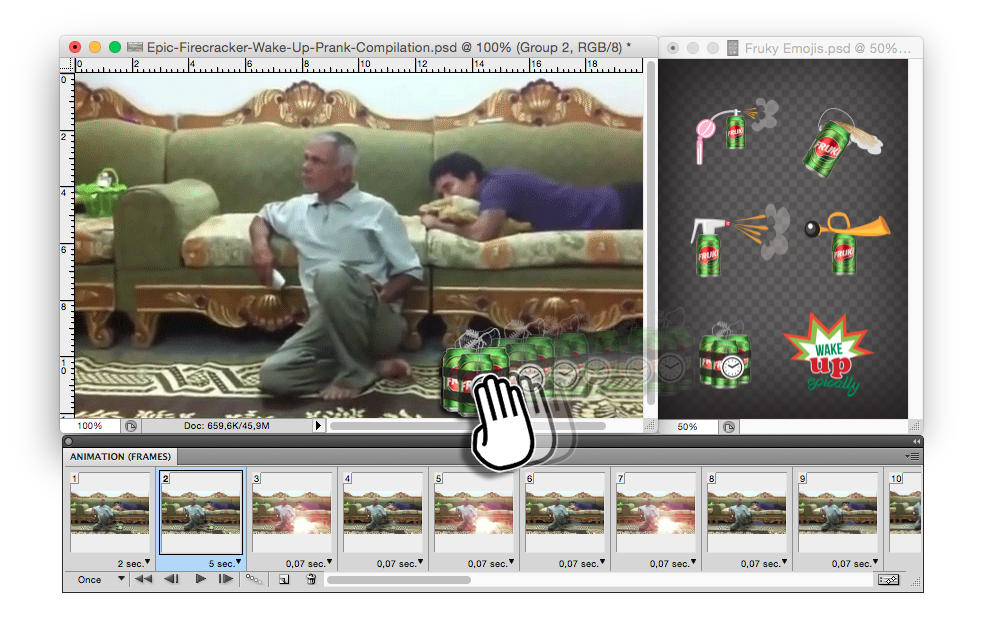
Task: Click the pink spray can emoji
Action: [x=736, y=130]
